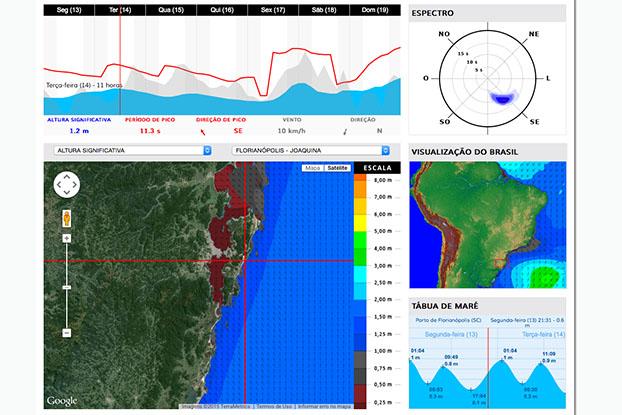Click the VISUALIZAÇÃO DO BRASIL header
The height and width of the screenshot is (415, 622).
click(x=488, y=152)
